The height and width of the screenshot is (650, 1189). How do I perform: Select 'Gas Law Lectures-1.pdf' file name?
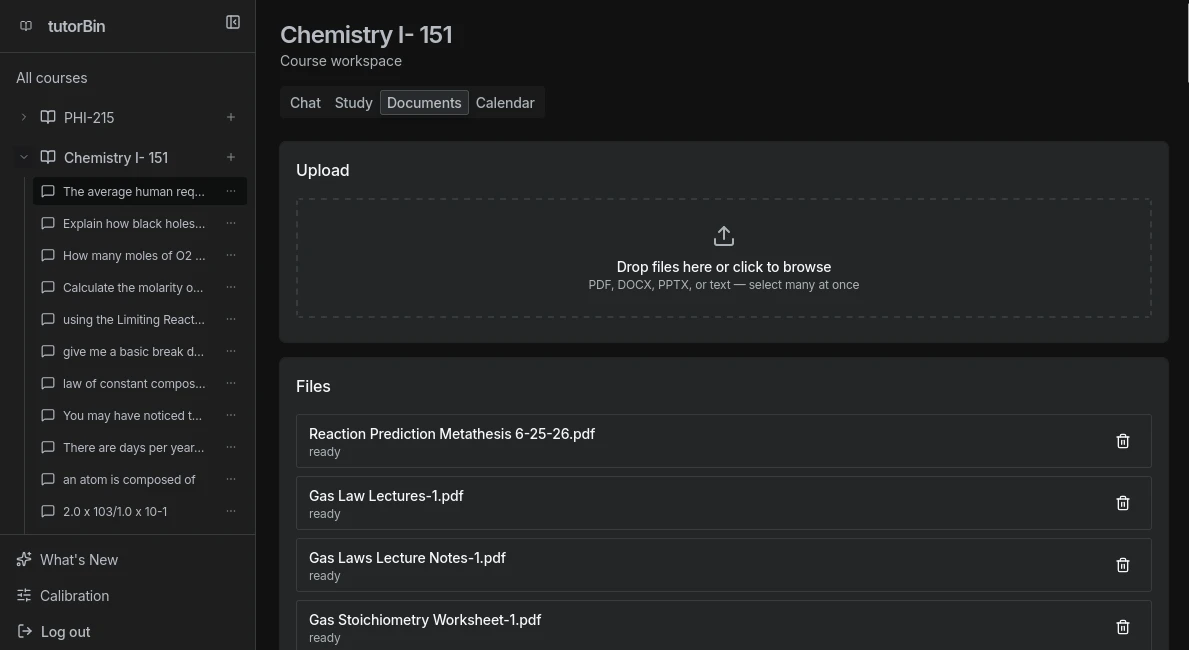coord(386,496)
